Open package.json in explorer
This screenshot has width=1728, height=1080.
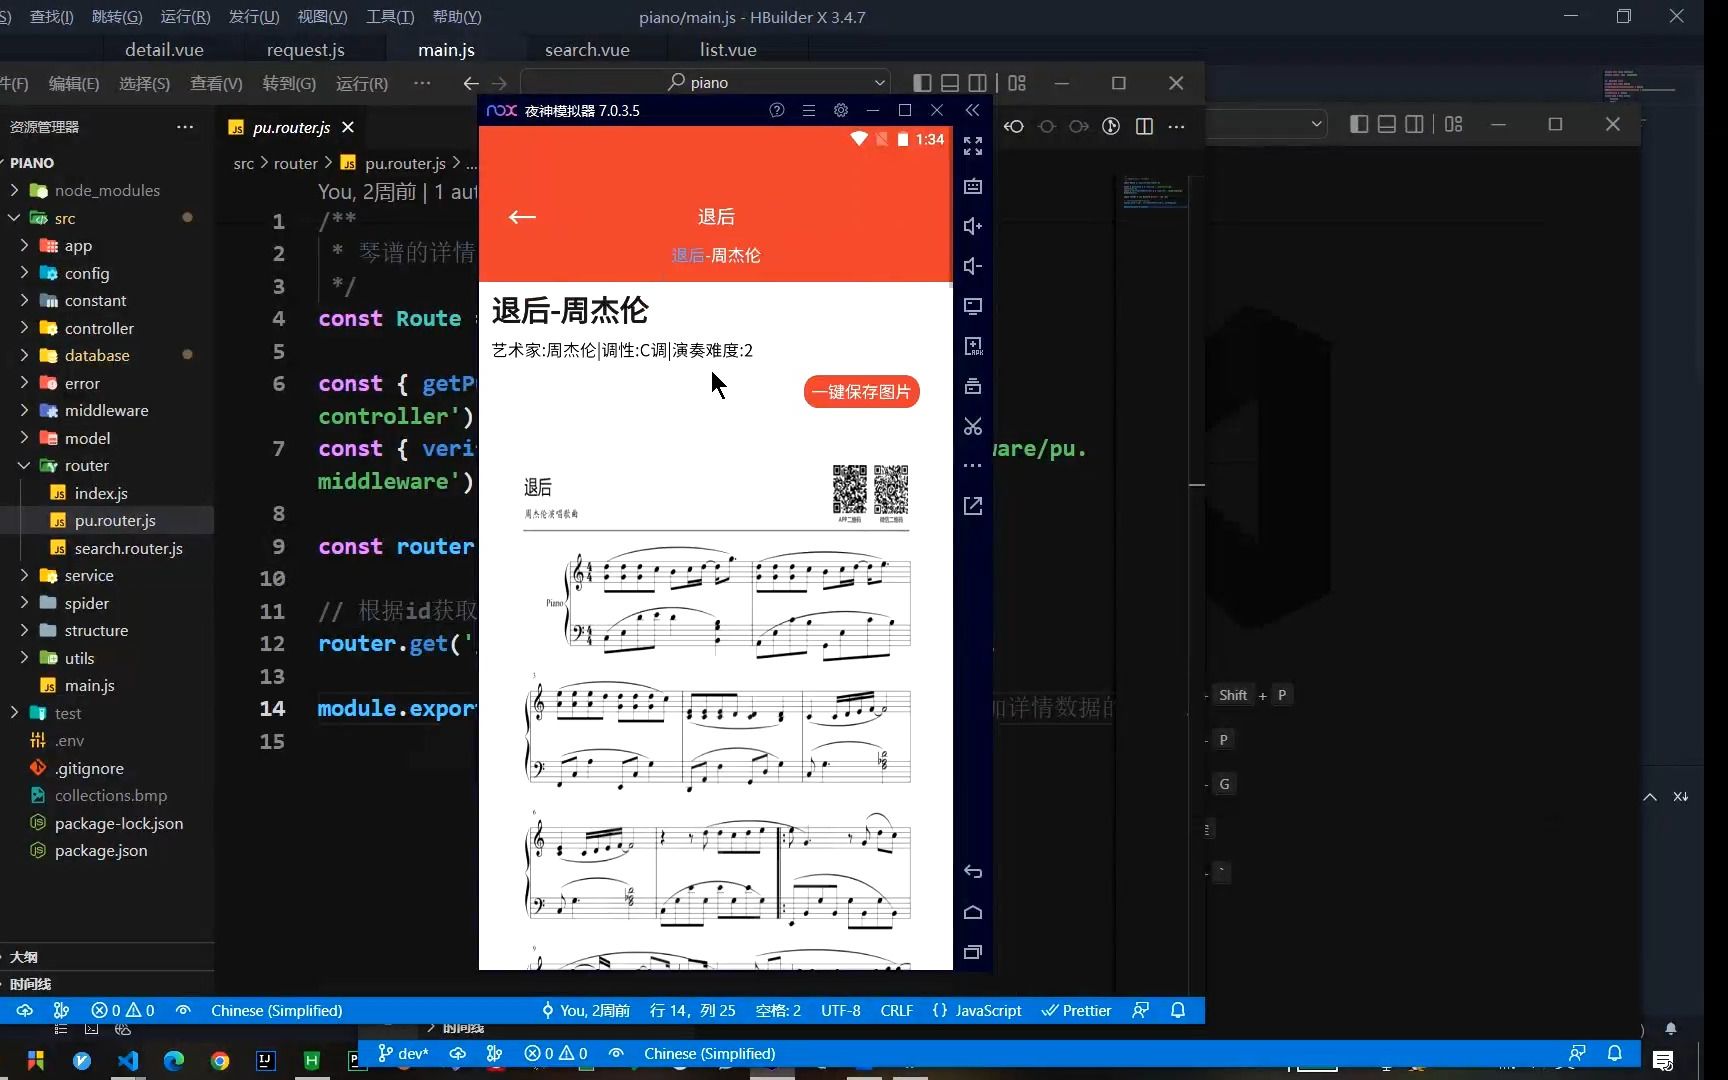pos(101,850)
